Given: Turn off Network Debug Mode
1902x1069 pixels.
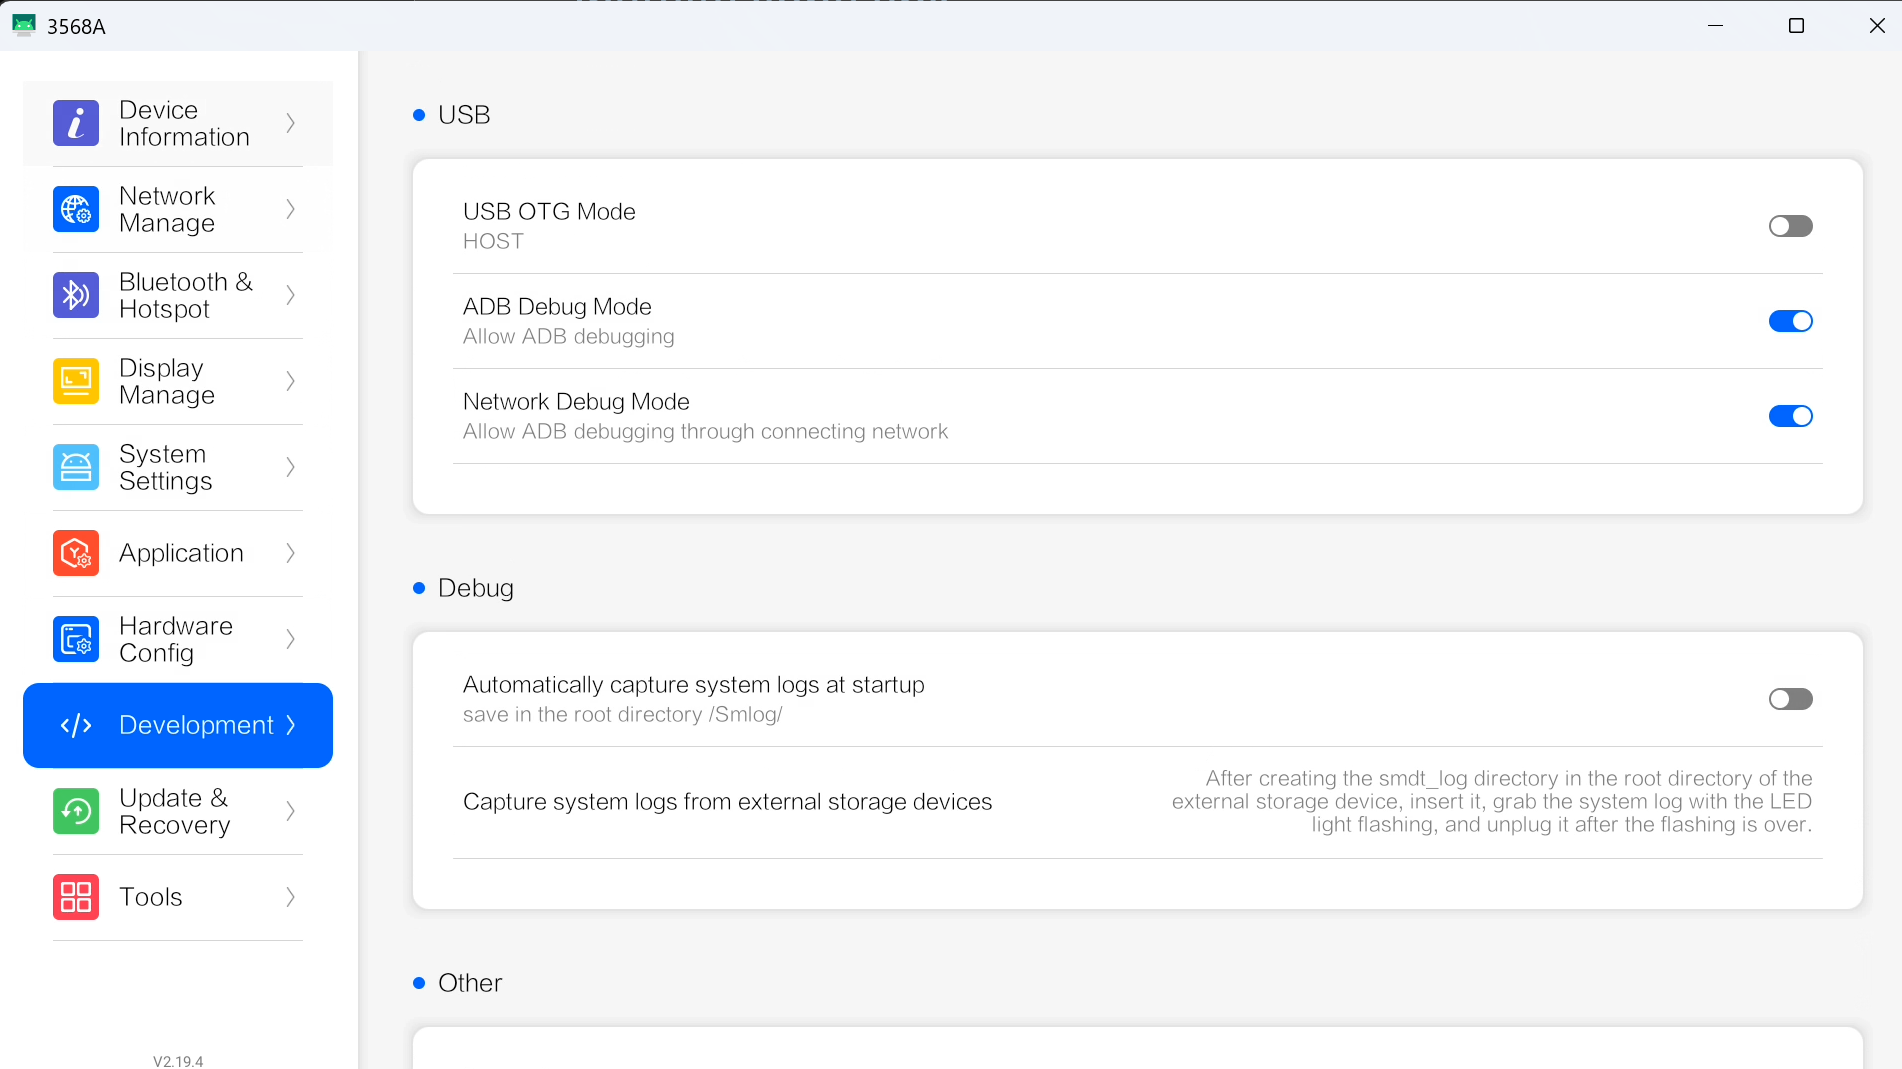Looking at the screenshot, I should (x=1790, y=416).
